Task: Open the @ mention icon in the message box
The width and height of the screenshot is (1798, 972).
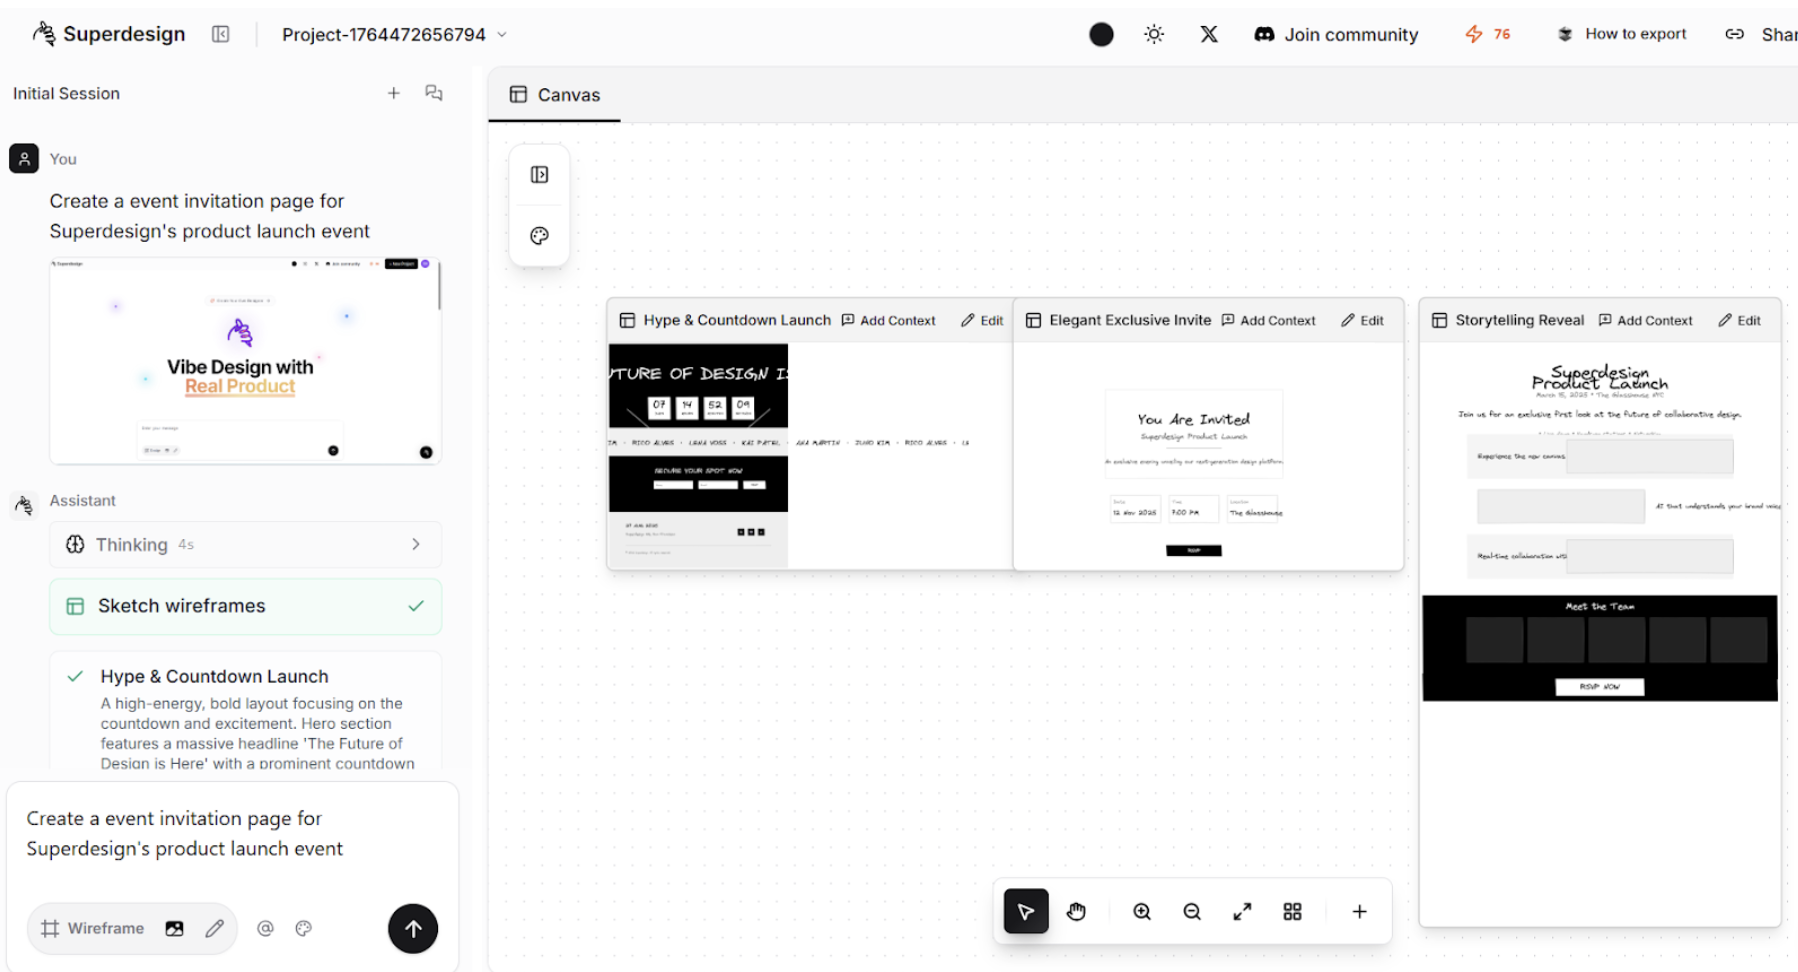Action: 265,928
